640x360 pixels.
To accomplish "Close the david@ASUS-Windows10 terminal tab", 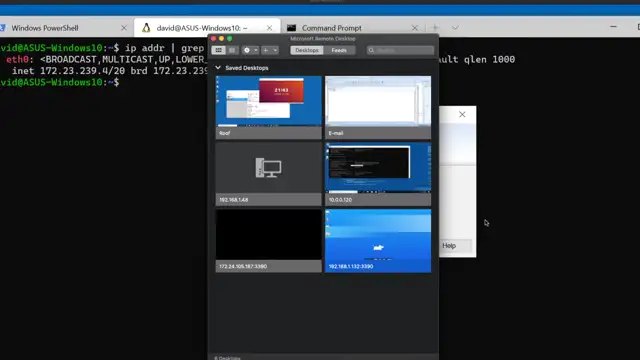I will 269,28.
